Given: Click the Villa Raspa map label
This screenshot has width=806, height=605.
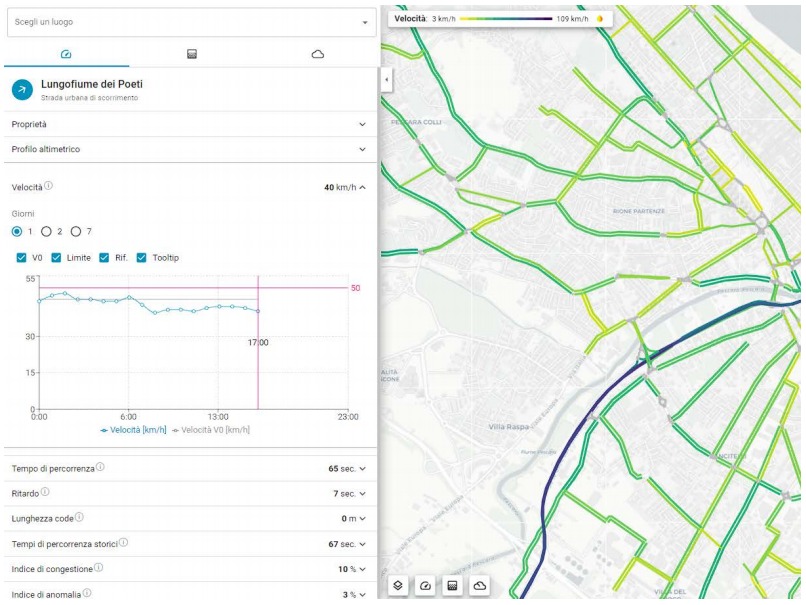Looking at the screenshot, I should pos(508,427).
